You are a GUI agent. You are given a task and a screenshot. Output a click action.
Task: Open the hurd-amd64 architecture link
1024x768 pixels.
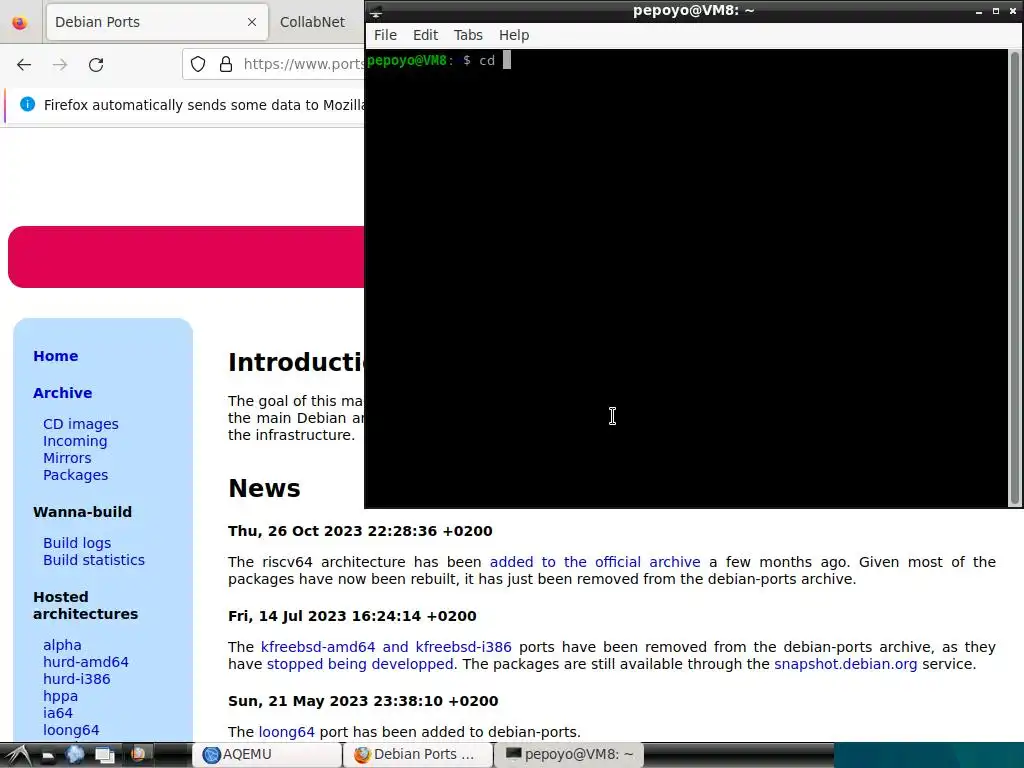pos(86,662)
